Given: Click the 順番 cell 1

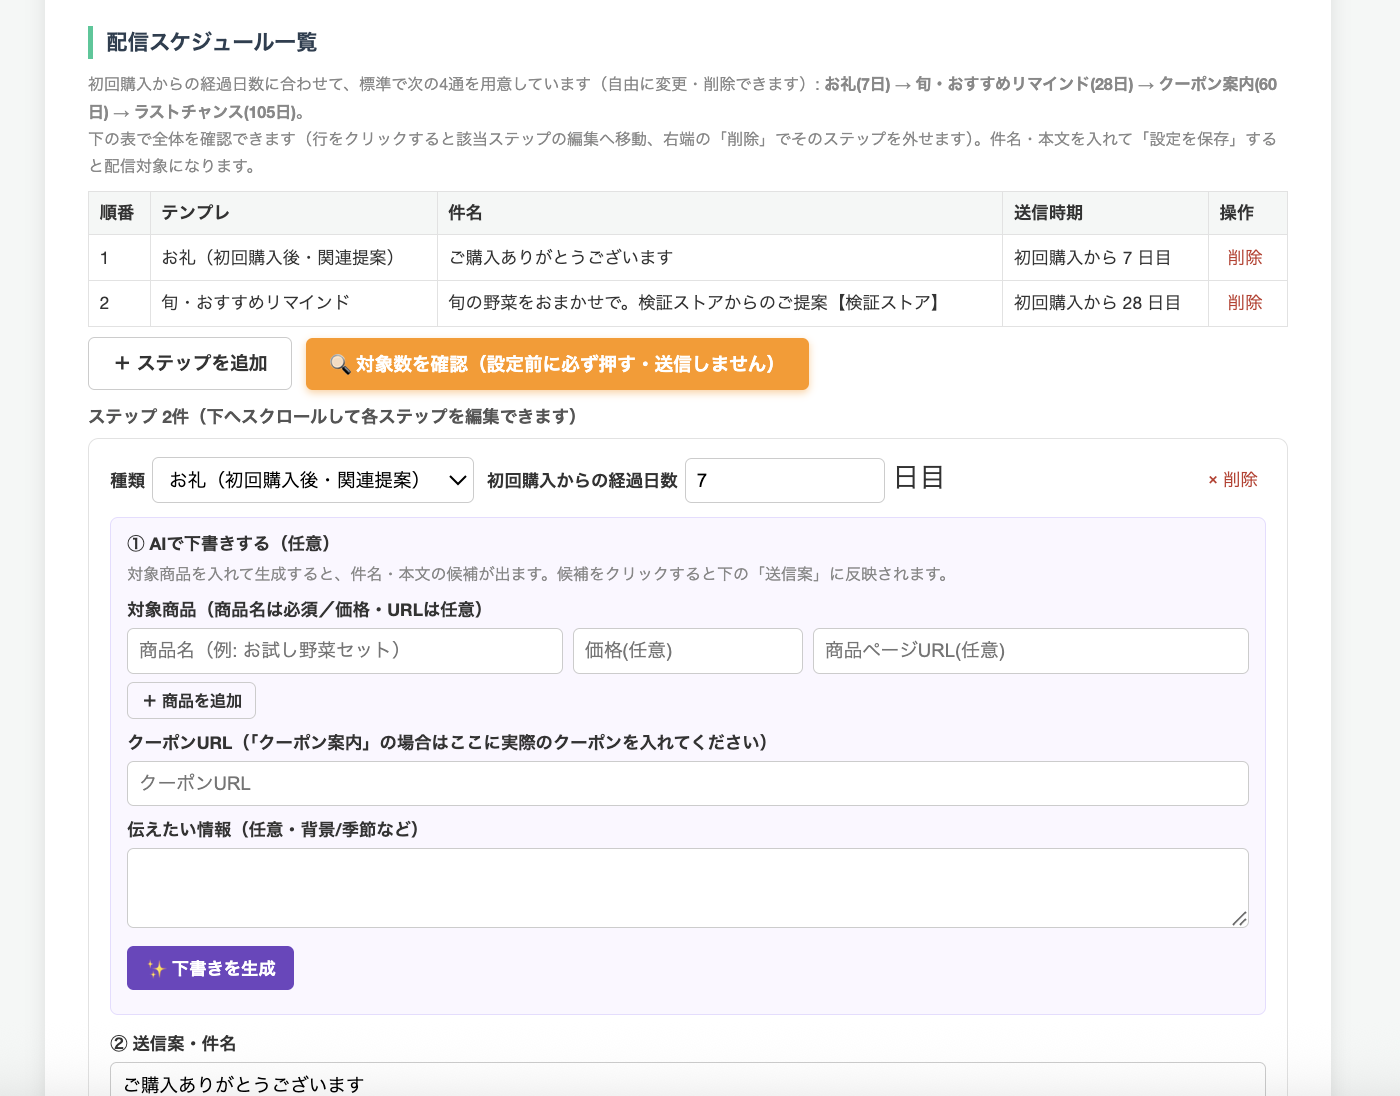Looking at the screenshot, I should tap(119, 258).
